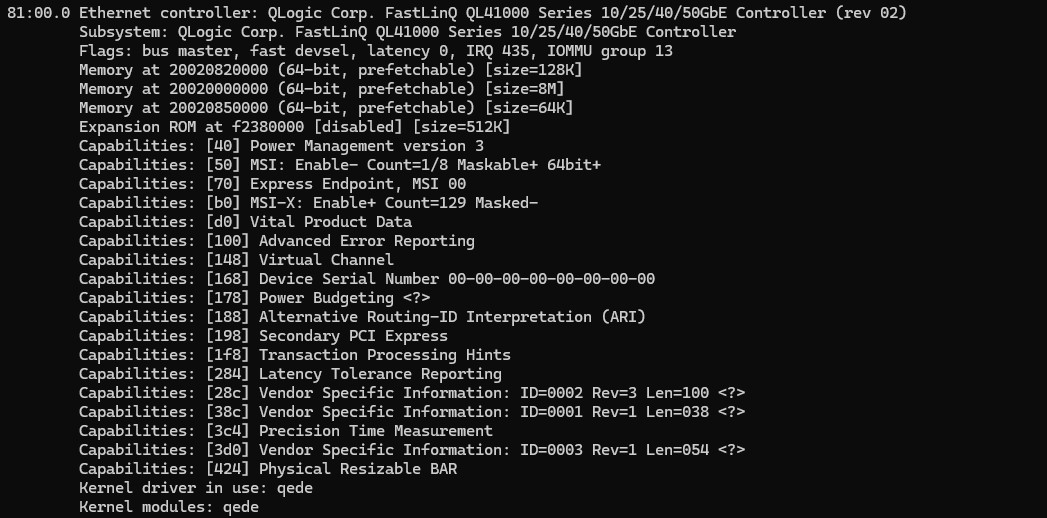Click the '81:00.0' device address text
This screenshot has height=518, width=1047.
pyautogui.click(x=38, y=13)
